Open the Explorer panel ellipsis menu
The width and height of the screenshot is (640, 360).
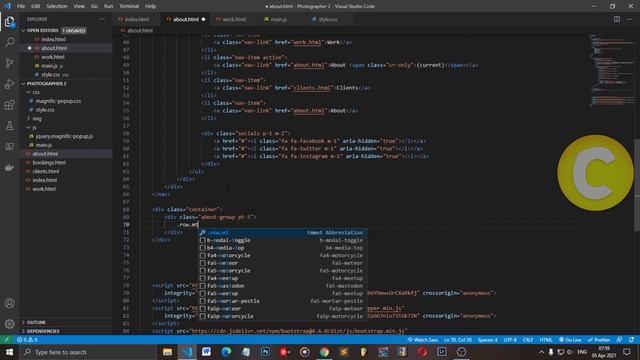pyautogui.click(x=102, y=19)
